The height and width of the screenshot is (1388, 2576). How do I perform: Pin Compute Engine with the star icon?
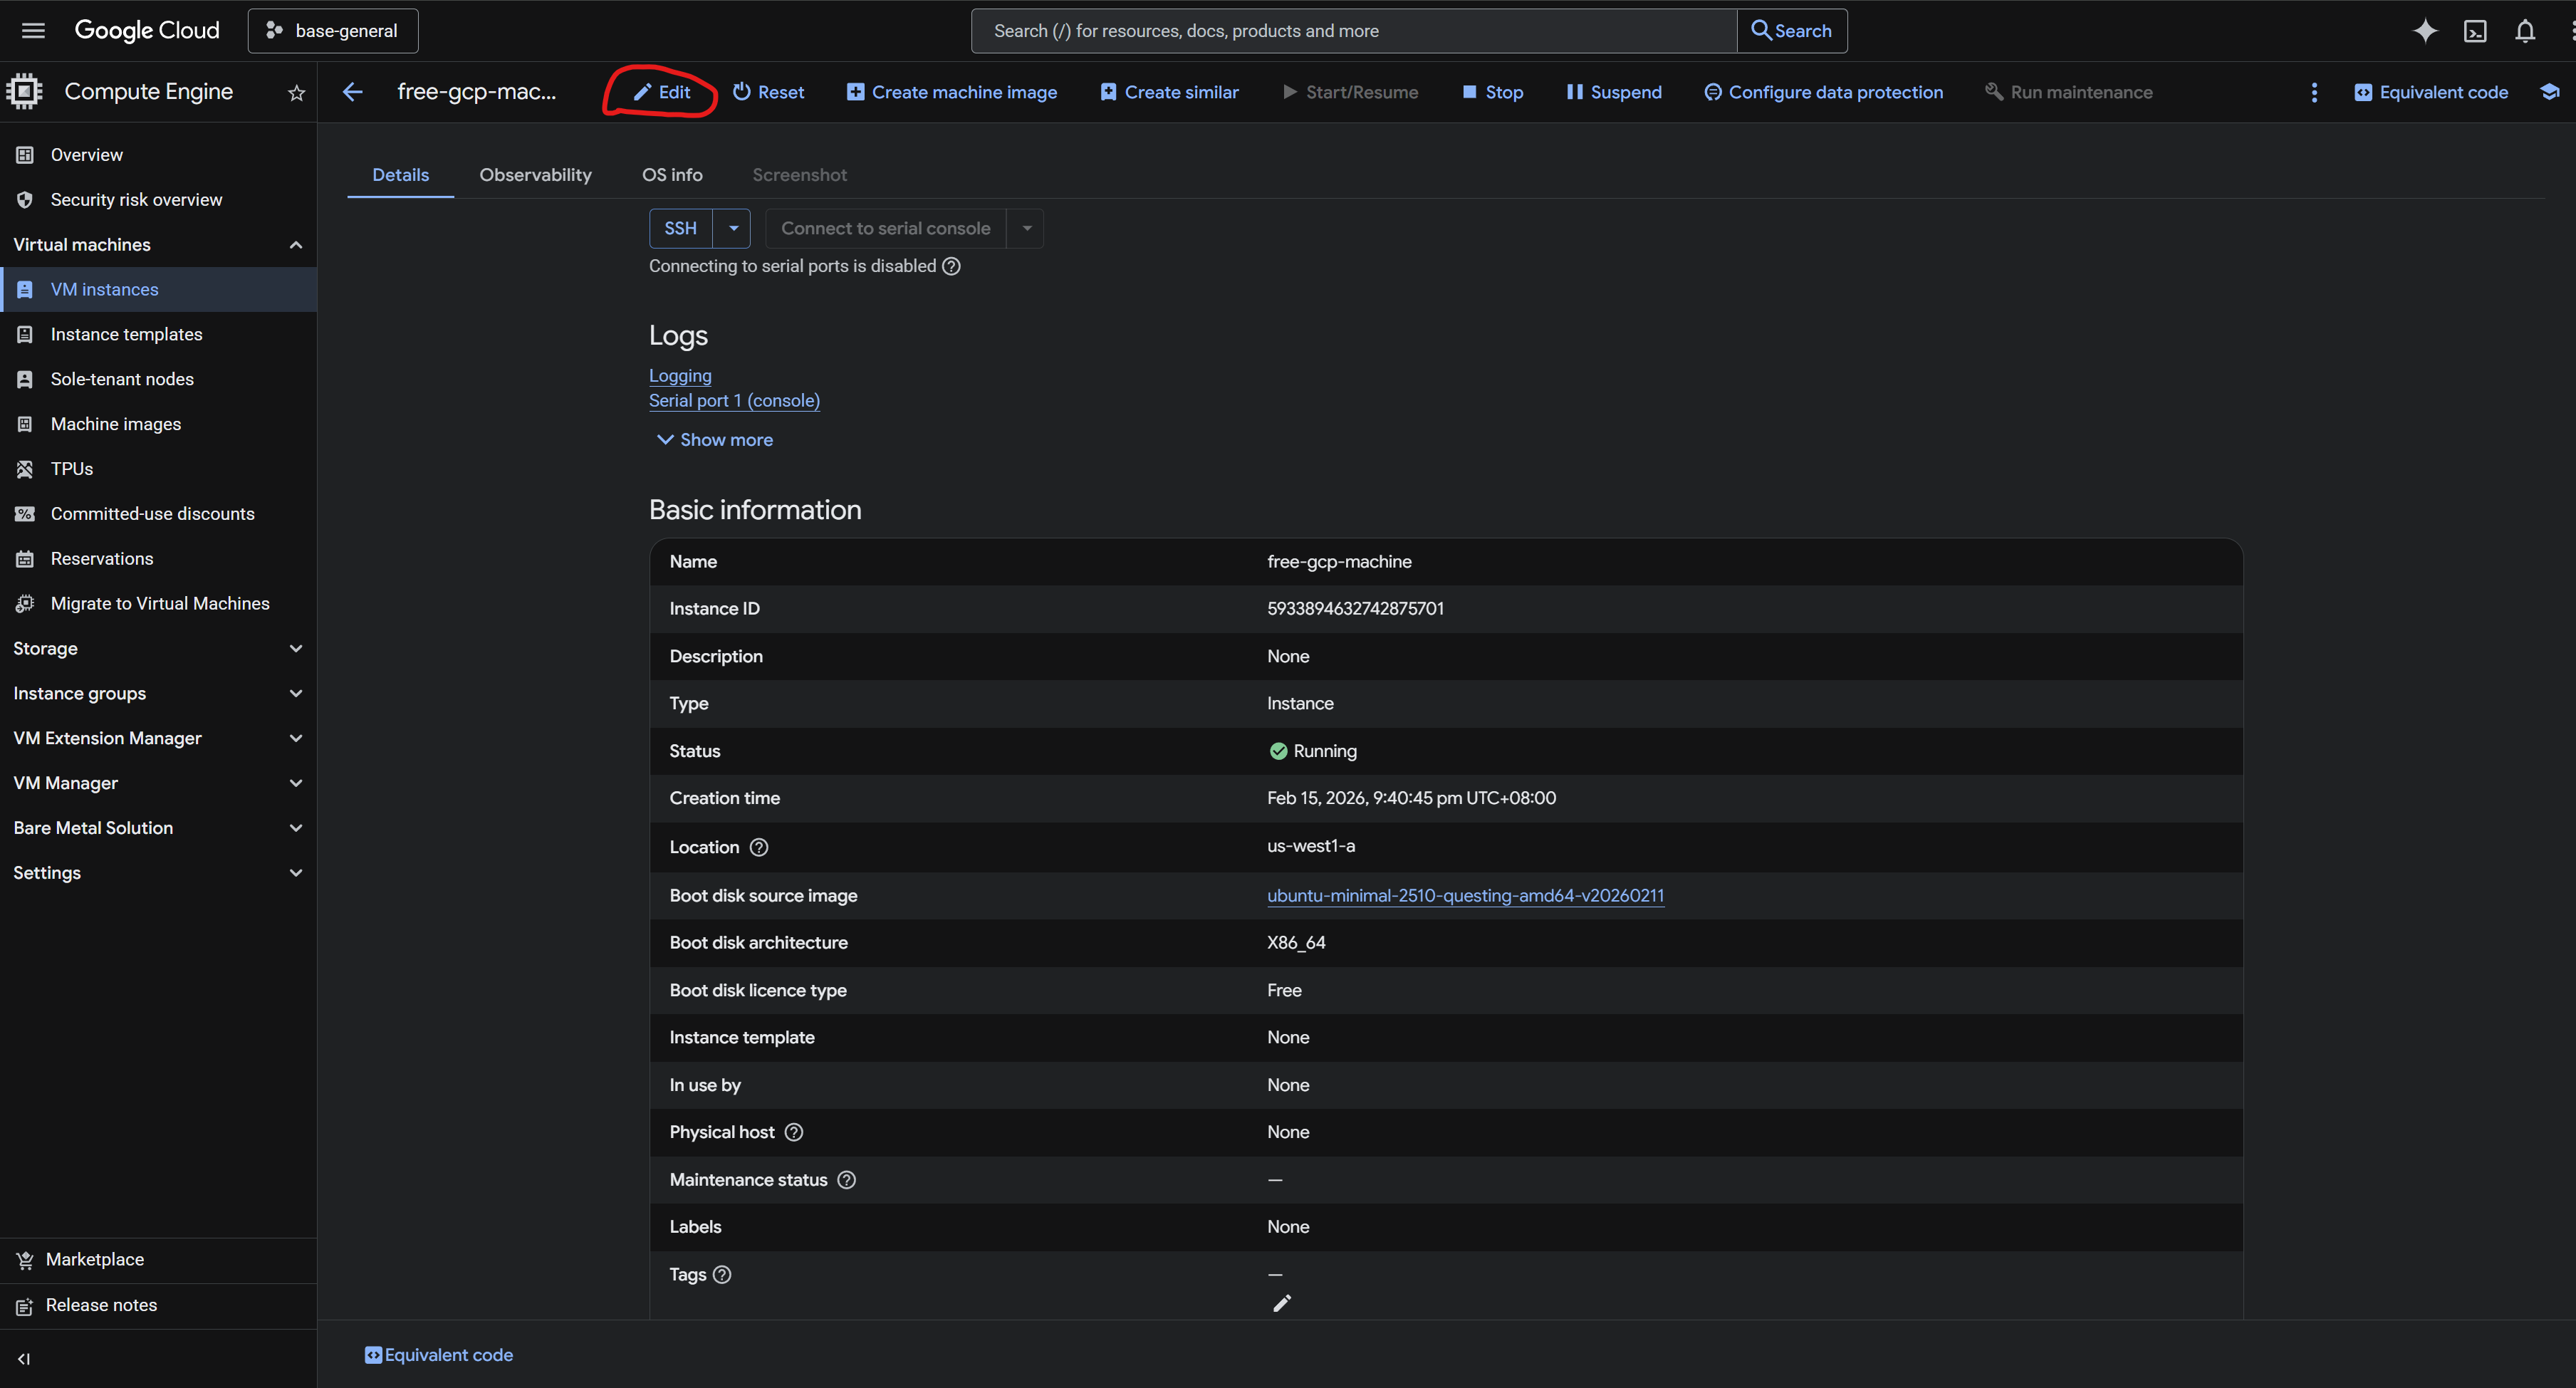point(296,93)
